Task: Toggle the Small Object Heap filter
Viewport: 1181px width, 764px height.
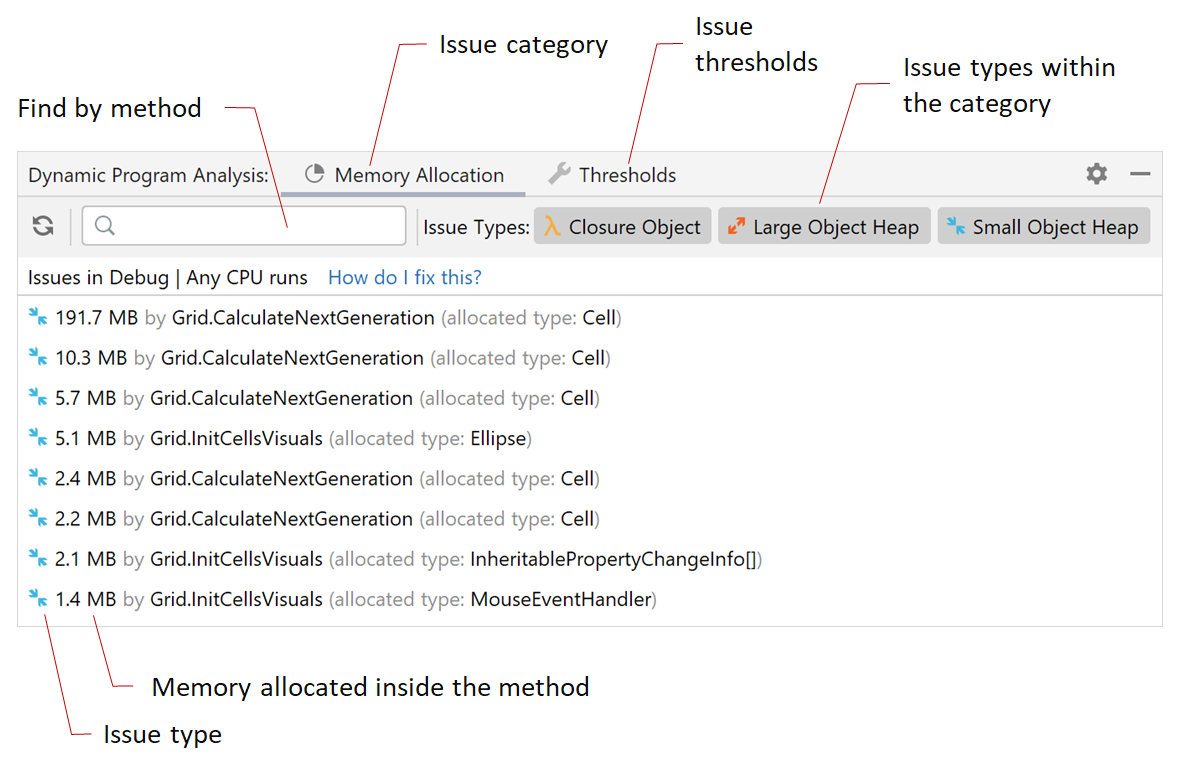Action: point(1043,226)
